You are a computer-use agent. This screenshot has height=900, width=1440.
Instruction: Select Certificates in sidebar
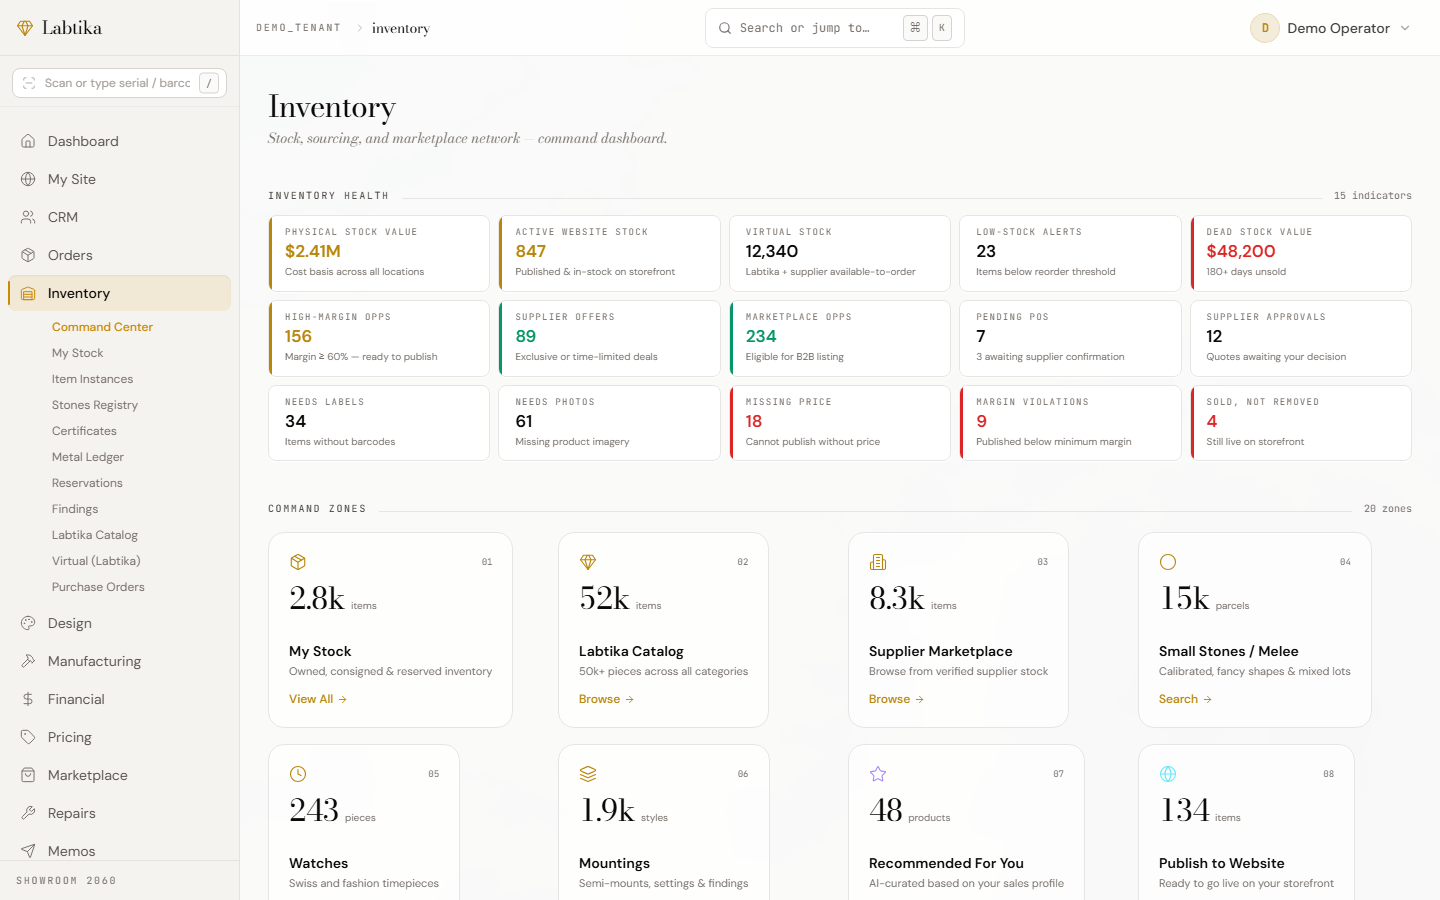coord(84,431)
